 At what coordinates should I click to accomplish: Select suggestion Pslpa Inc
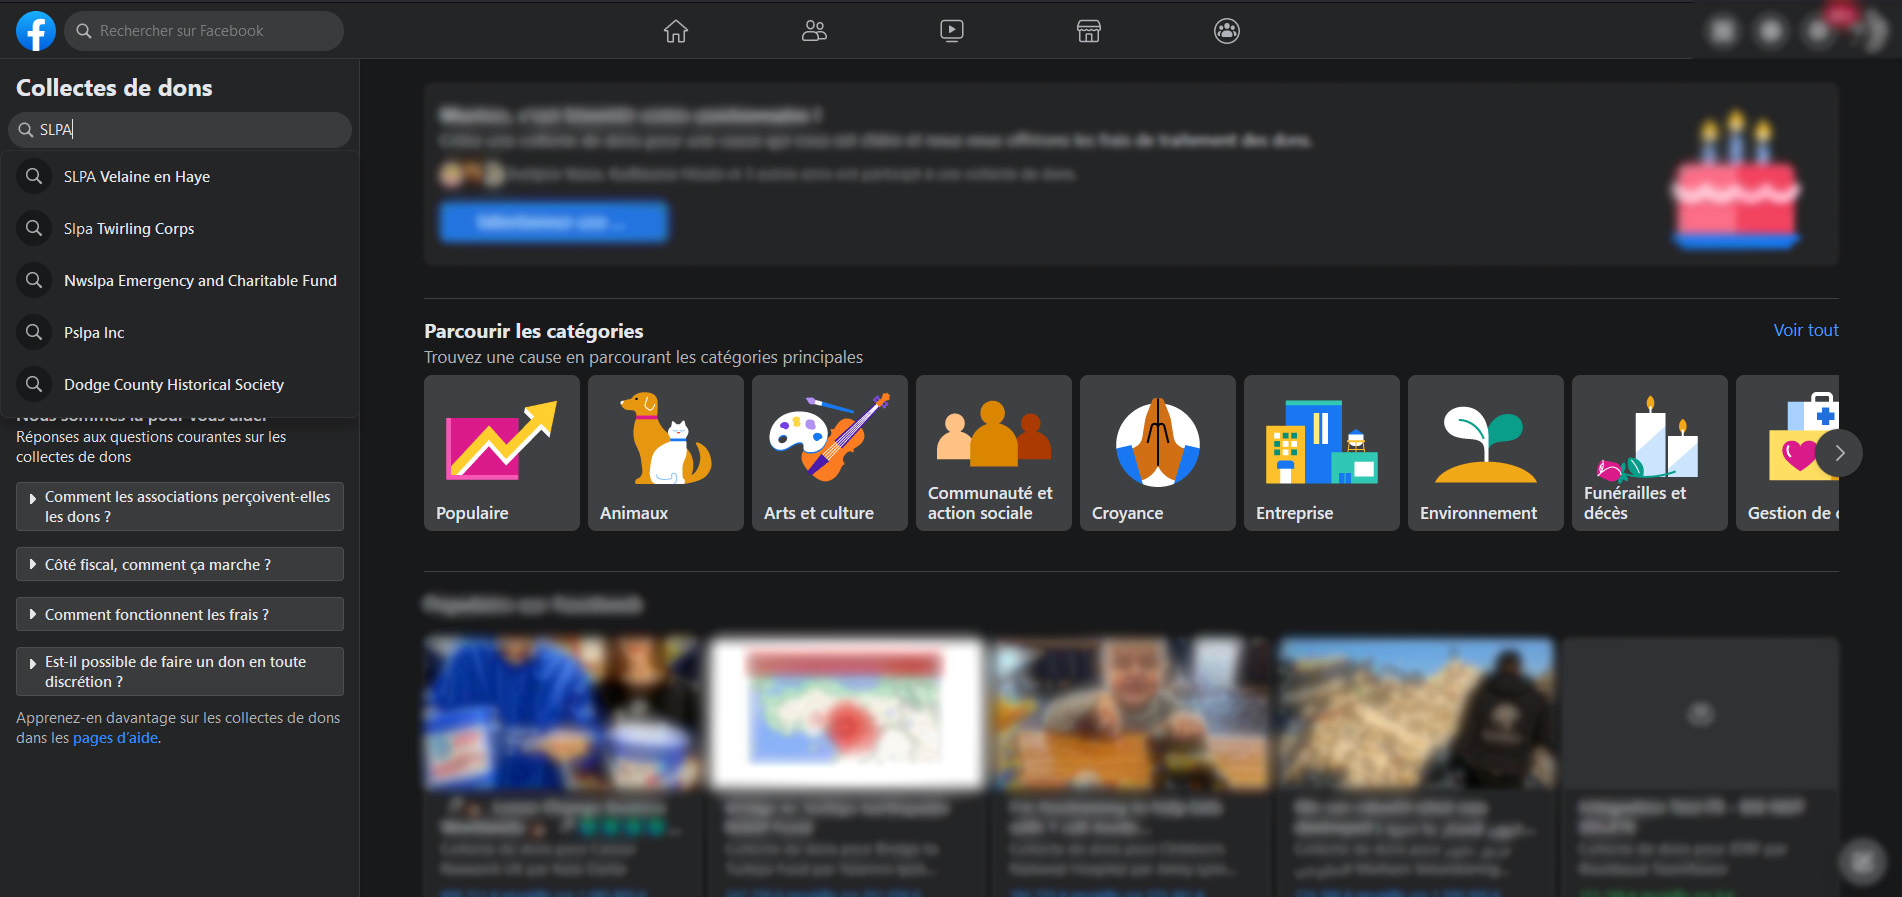[x=180, y=333]
